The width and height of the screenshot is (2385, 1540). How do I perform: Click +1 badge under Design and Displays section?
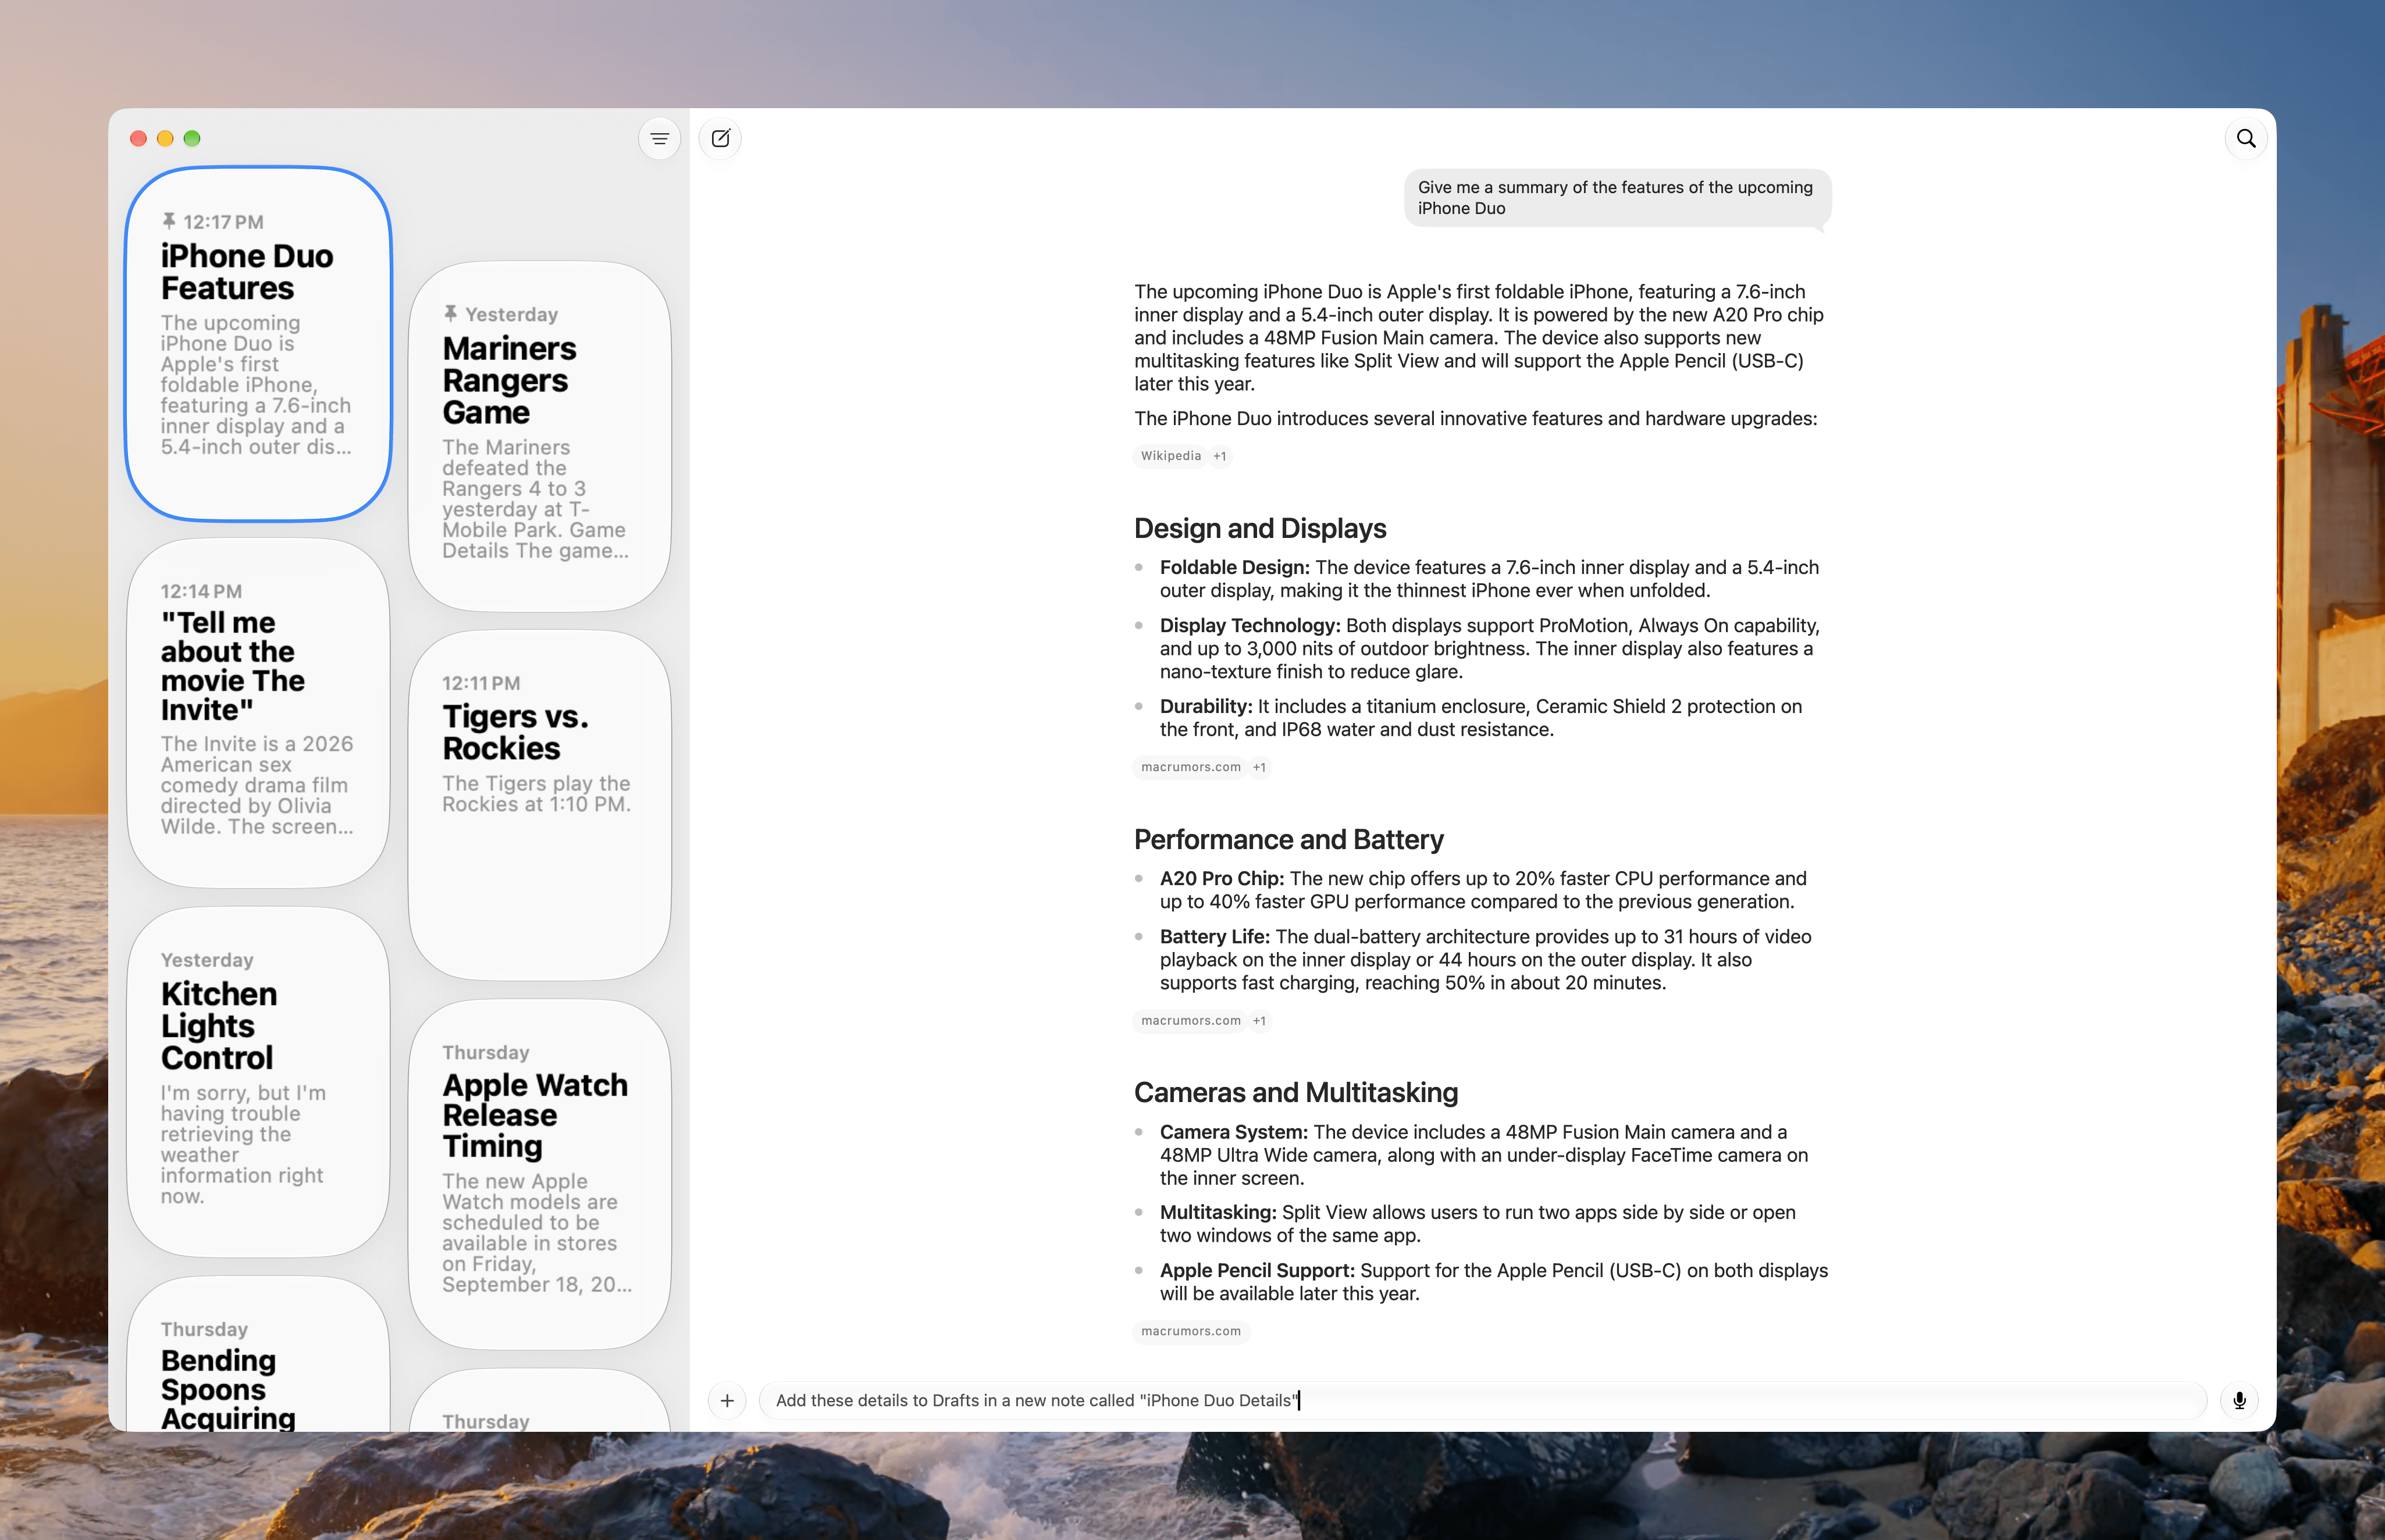[x=1260, y=767]
